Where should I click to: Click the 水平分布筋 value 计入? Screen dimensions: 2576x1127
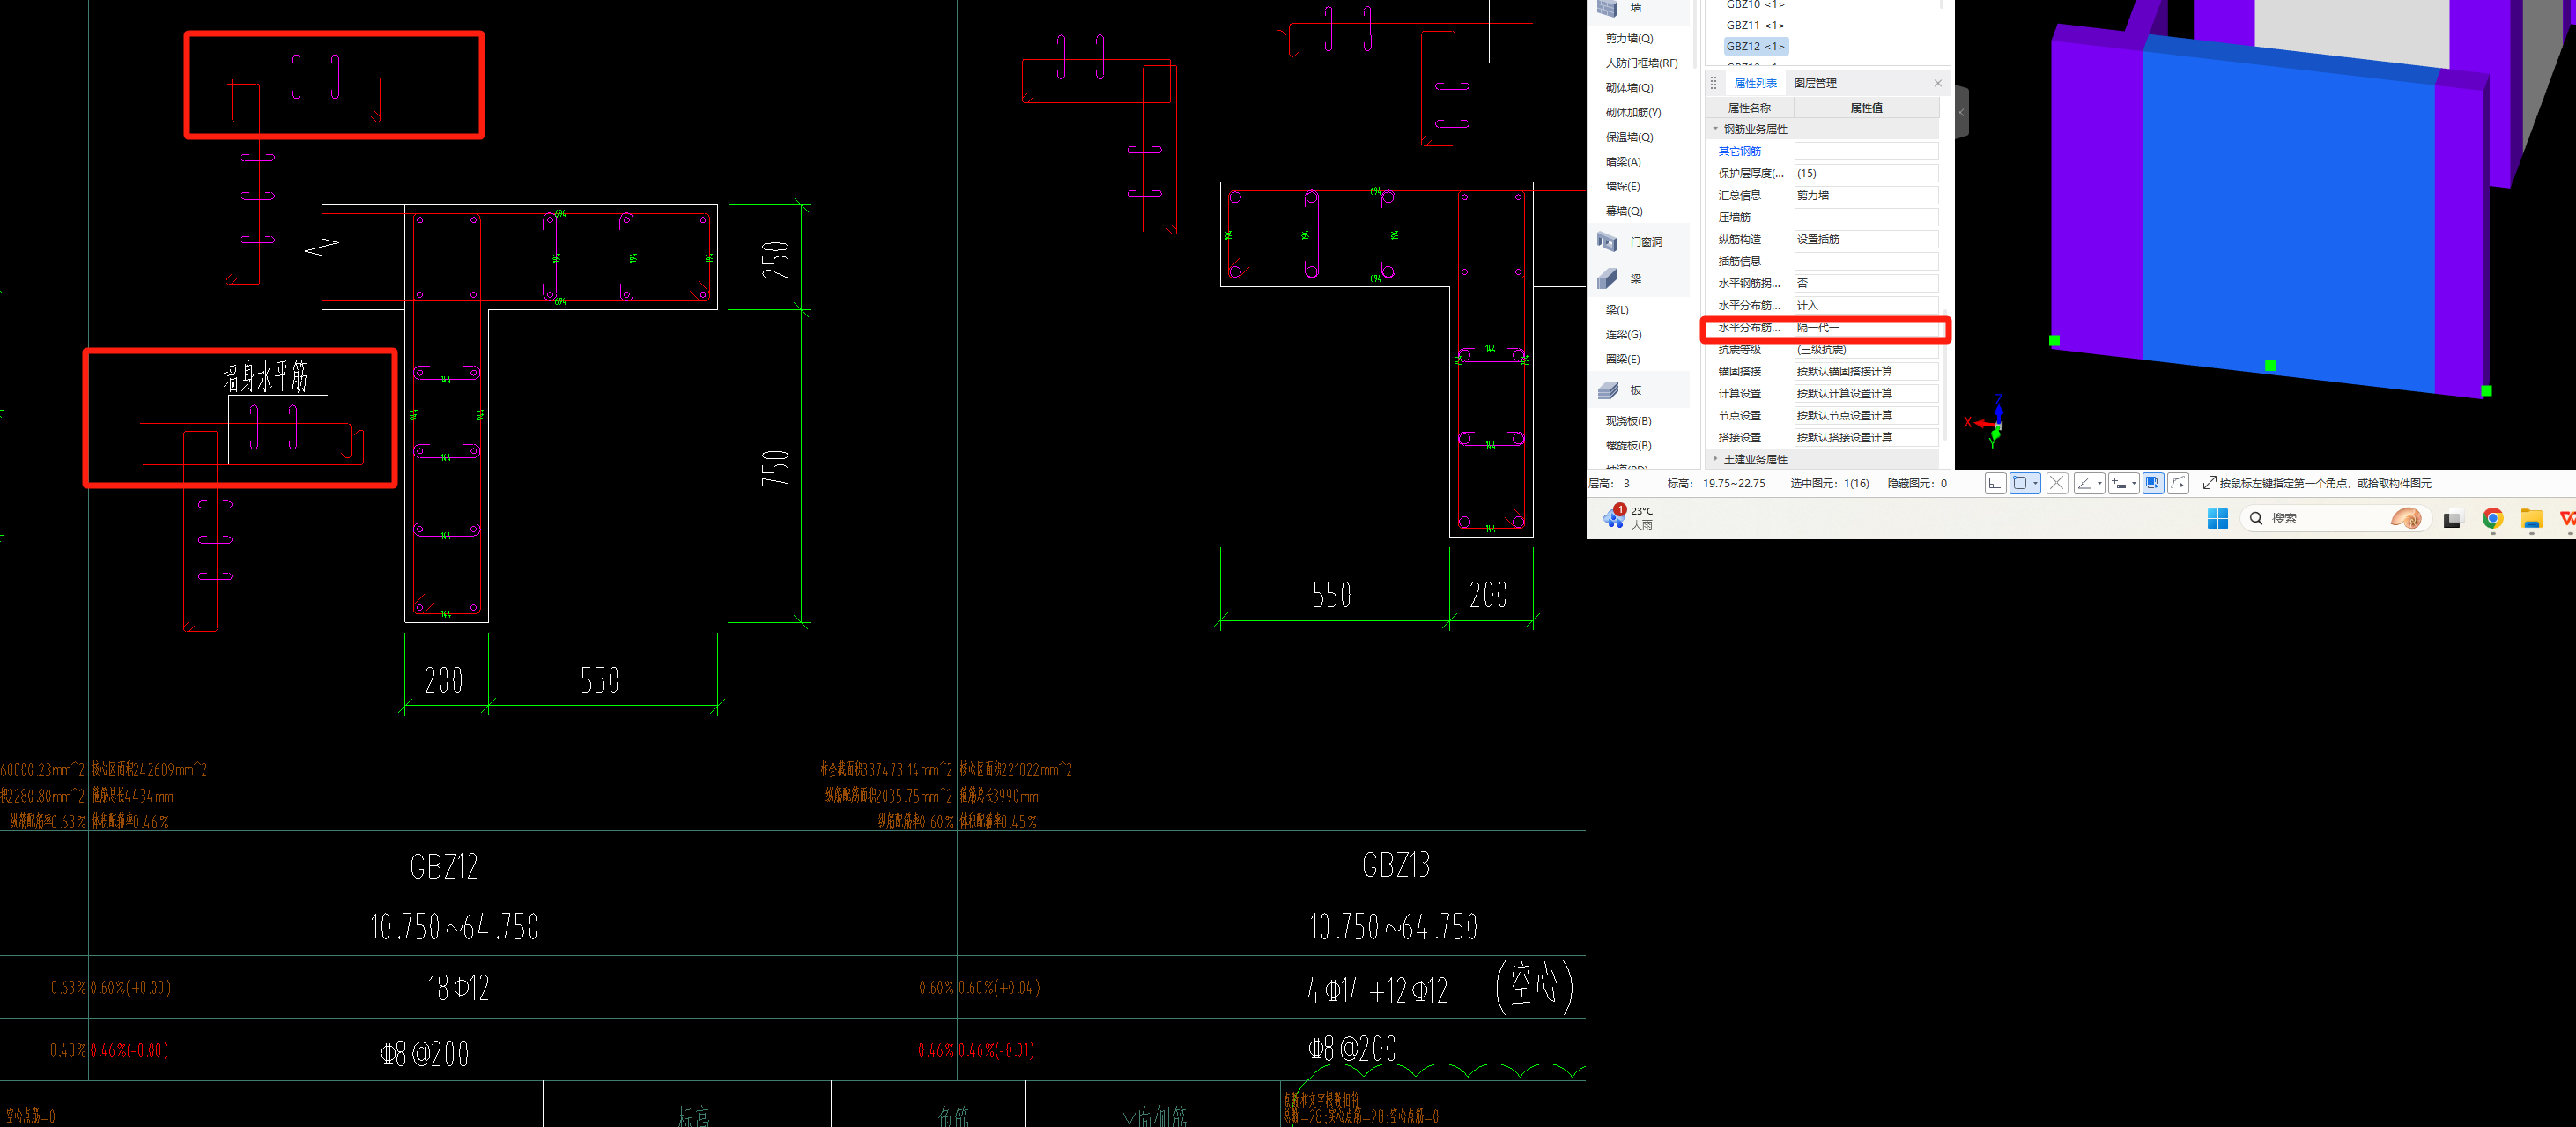point(1866,305)
